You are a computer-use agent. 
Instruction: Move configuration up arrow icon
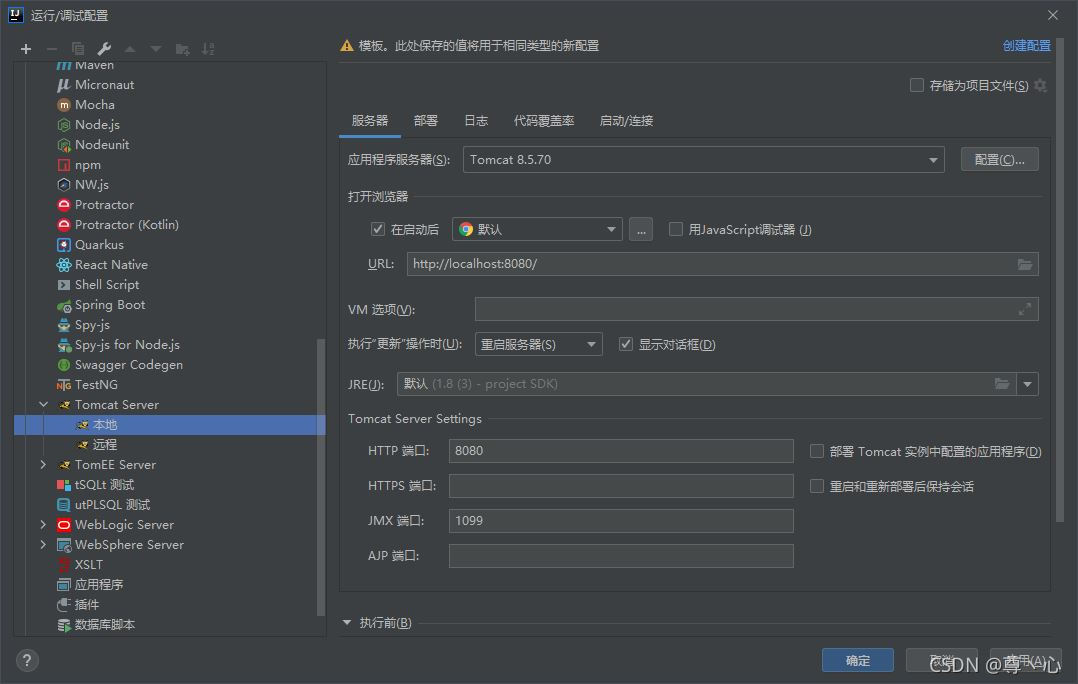(130, 49)
